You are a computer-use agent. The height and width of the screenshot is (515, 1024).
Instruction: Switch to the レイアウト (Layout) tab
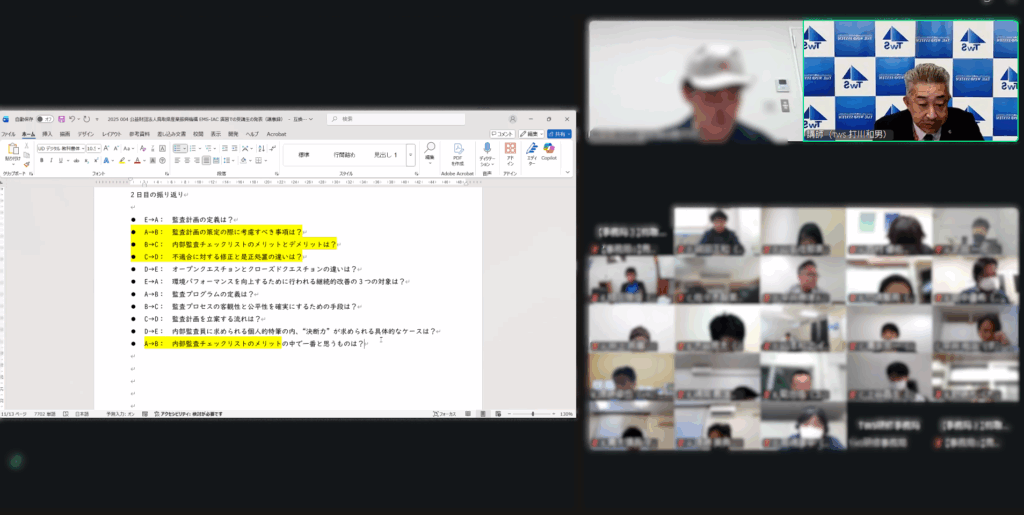110,133
